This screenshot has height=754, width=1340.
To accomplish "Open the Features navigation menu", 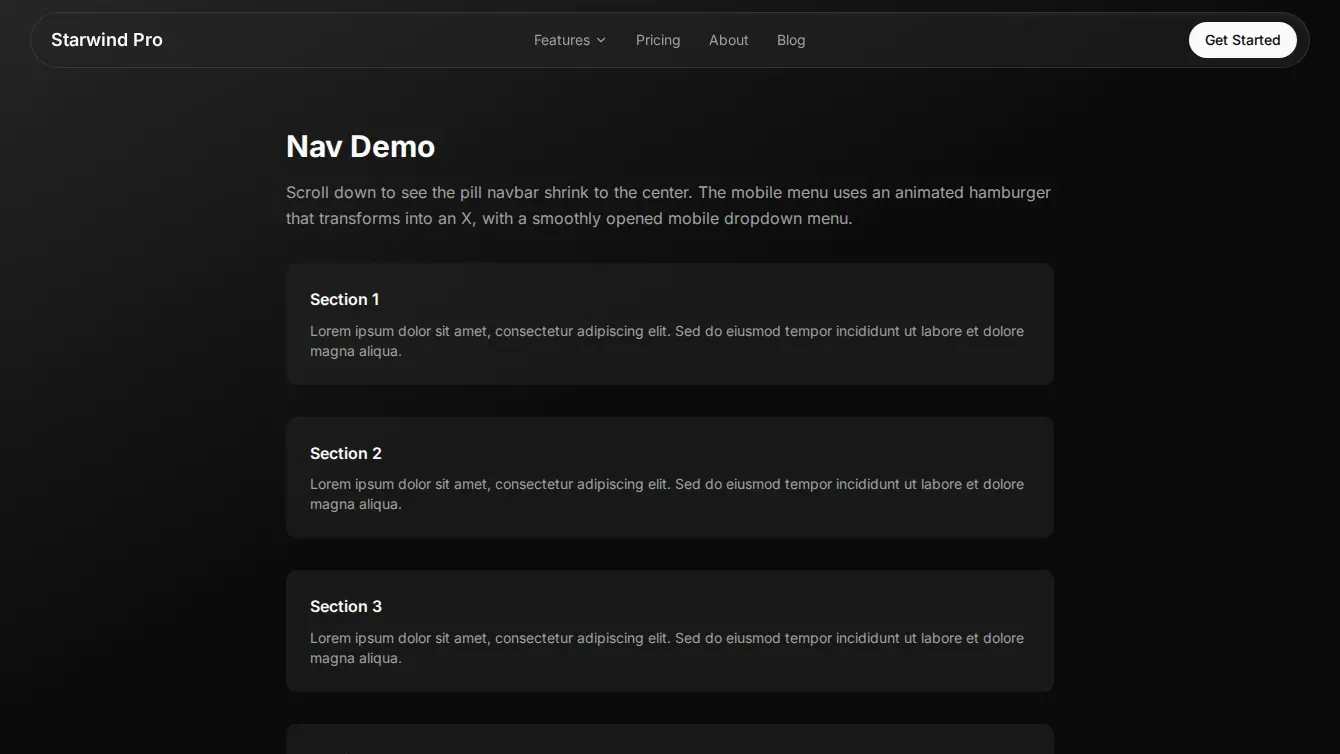I will 562,40.
